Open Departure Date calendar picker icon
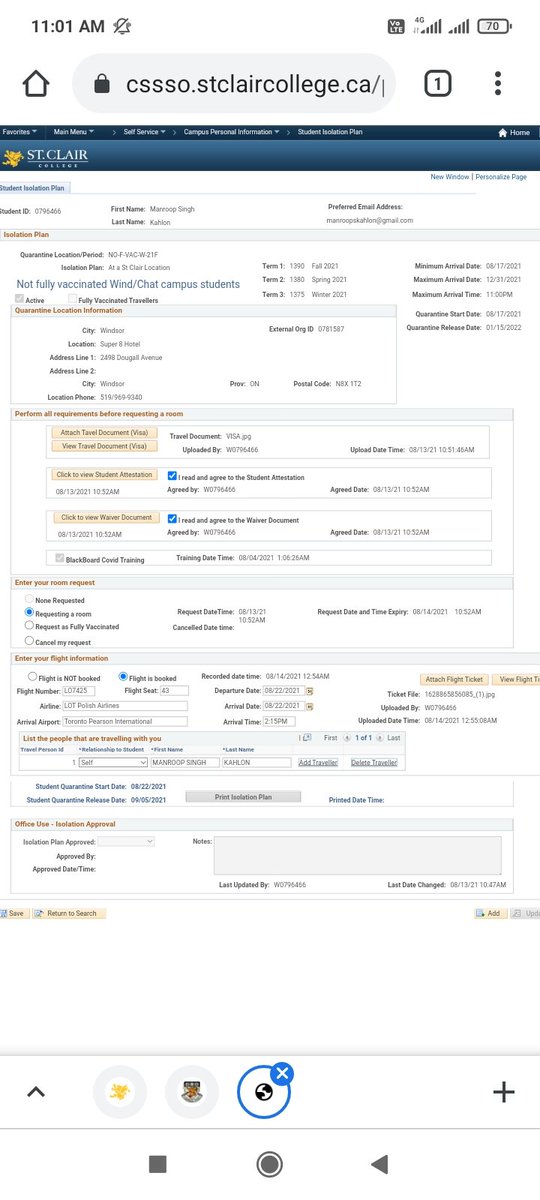The height and width of the screenshot is (1200, 540). point(310,691)
